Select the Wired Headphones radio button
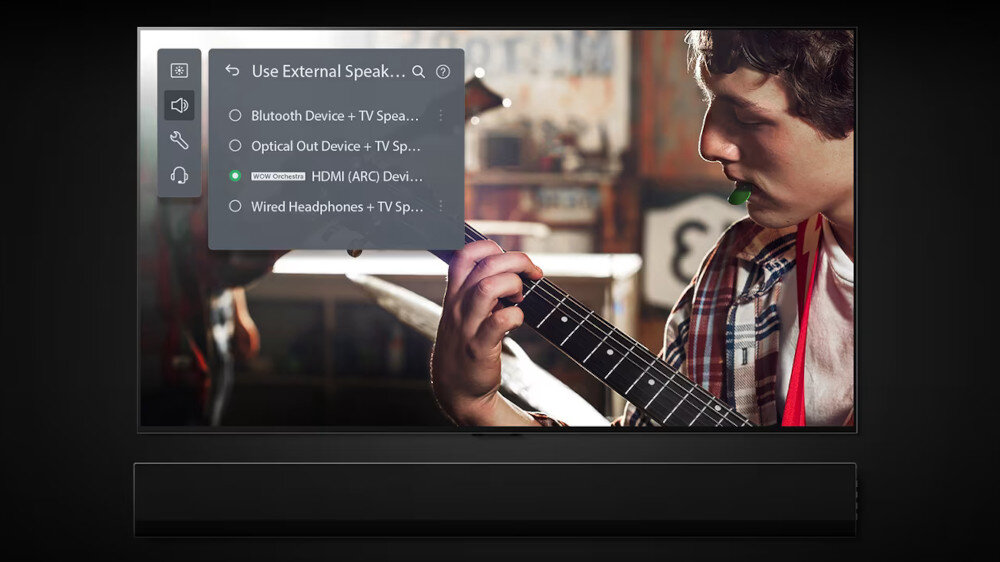 click(x=235, y=206)
